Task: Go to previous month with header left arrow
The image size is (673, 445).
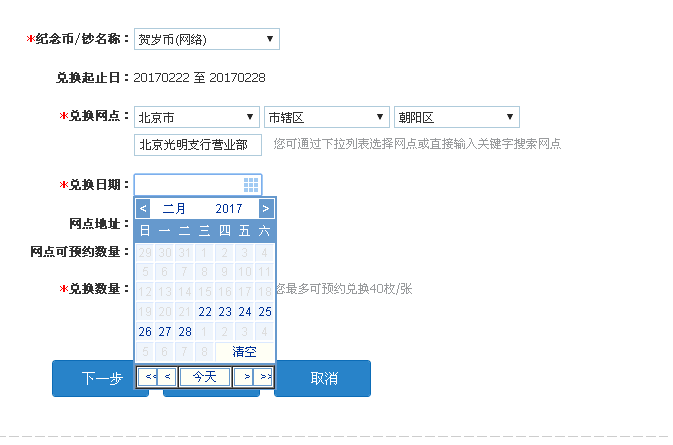Action: pyautogui.click(x=143, y=209)
